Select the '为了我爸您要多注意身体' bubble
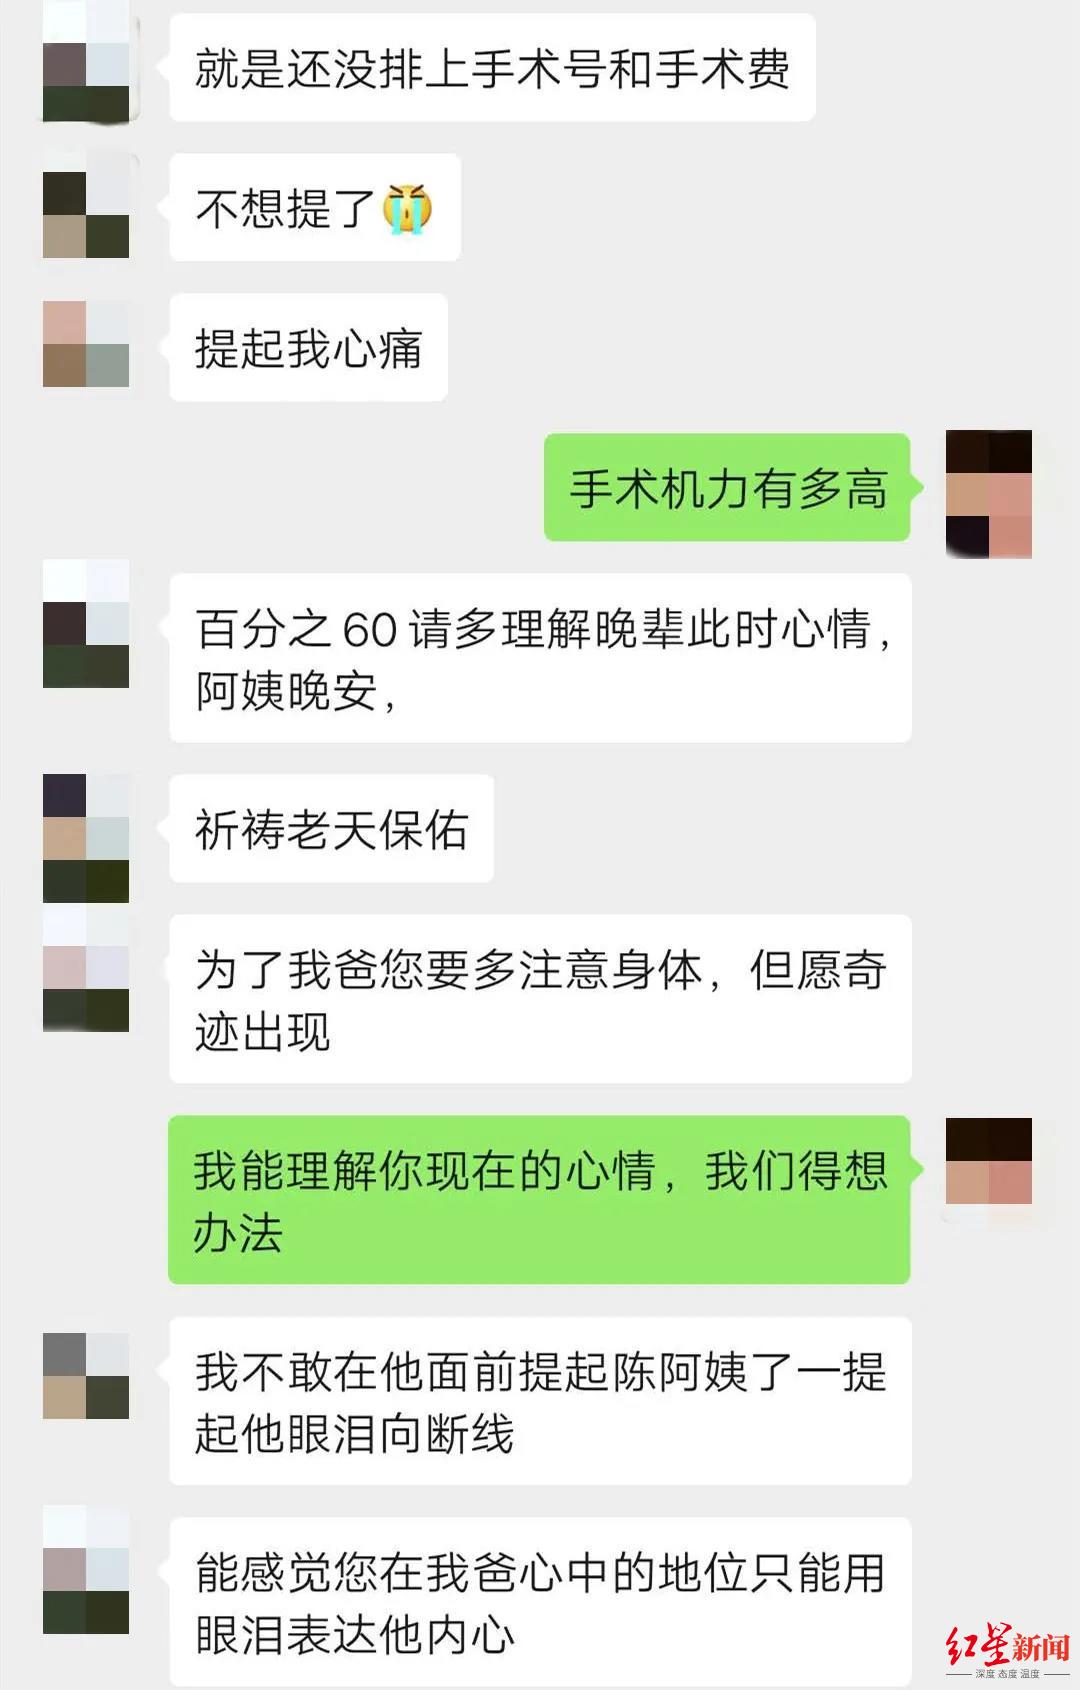This screenshot has width=1080, height=1690. [x=540, y=999]
